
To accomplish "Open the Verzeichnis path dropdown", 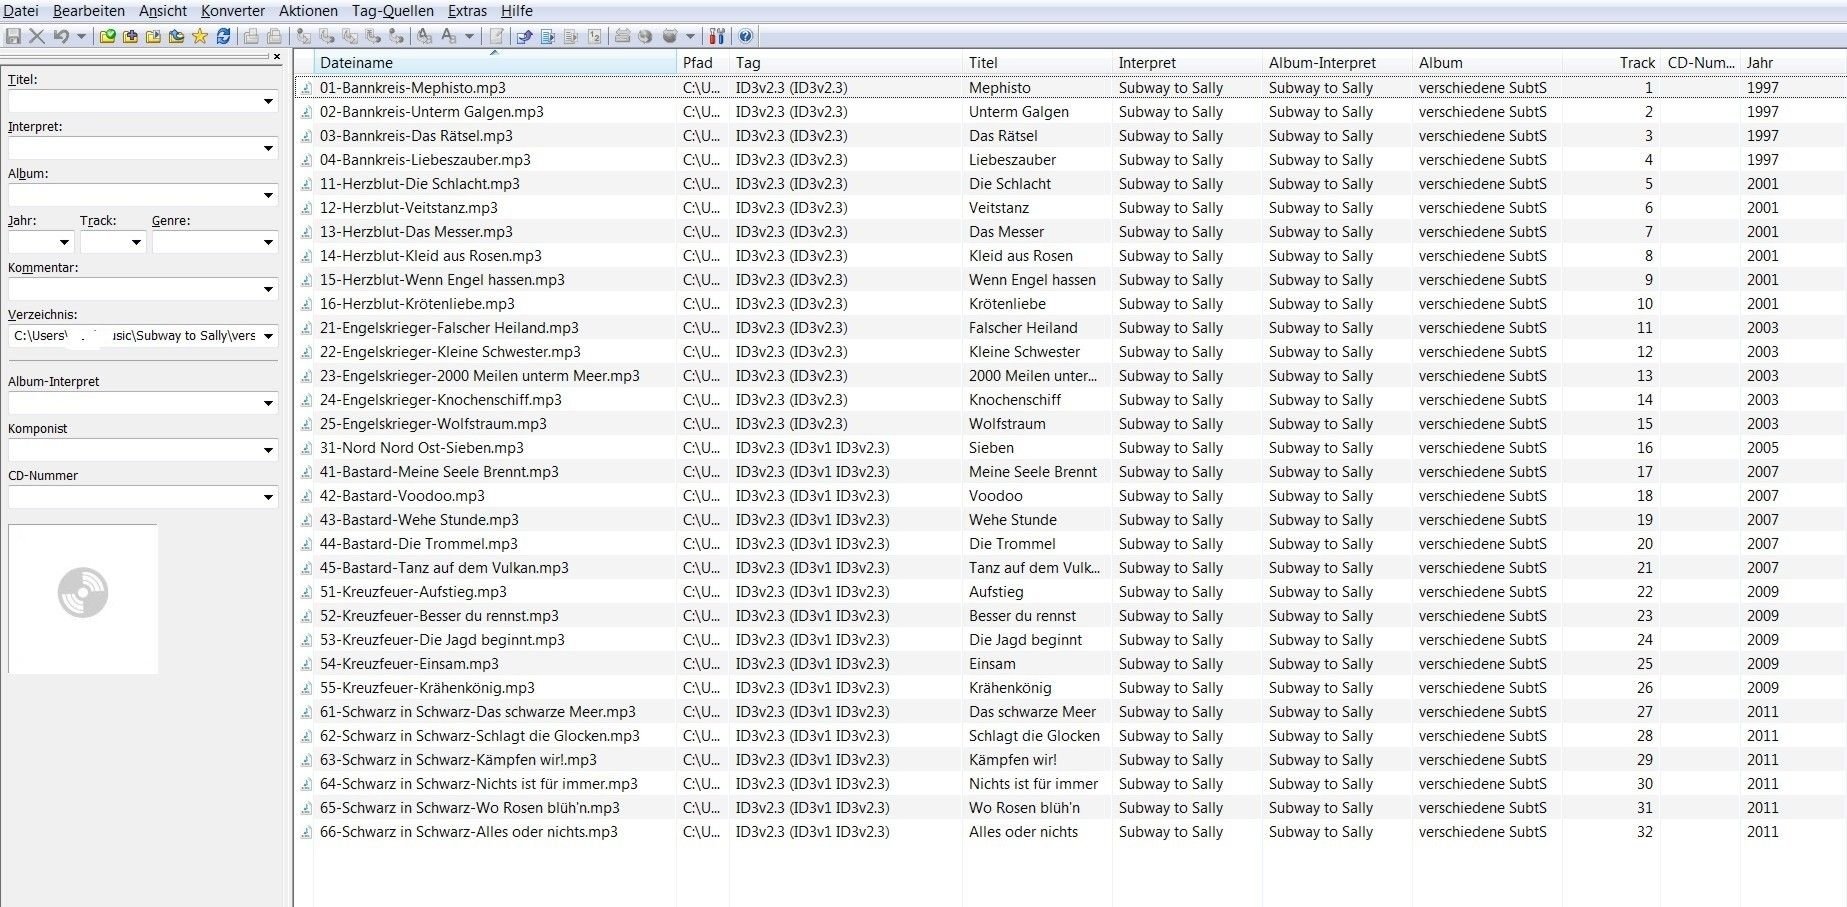I will [x=268, y=336].
